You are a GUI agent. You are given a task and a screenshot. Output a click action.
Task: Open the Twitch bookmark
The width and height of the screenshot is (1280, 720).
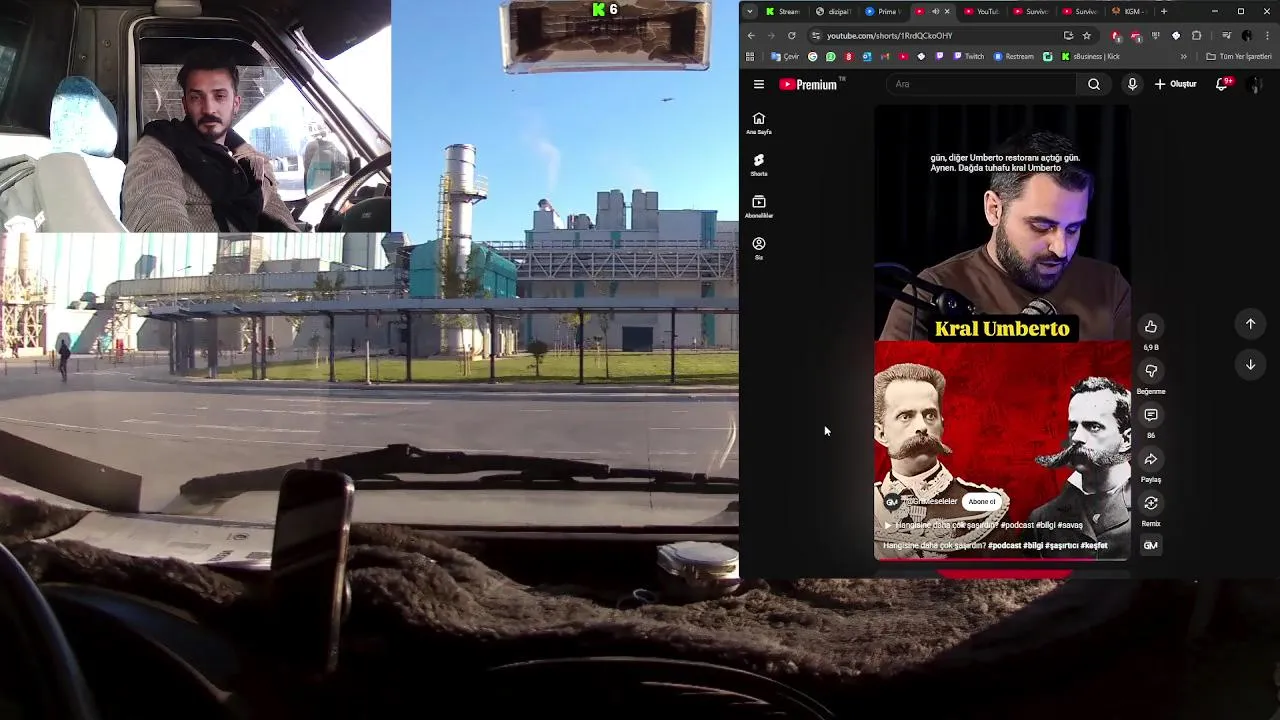(967, 57)
